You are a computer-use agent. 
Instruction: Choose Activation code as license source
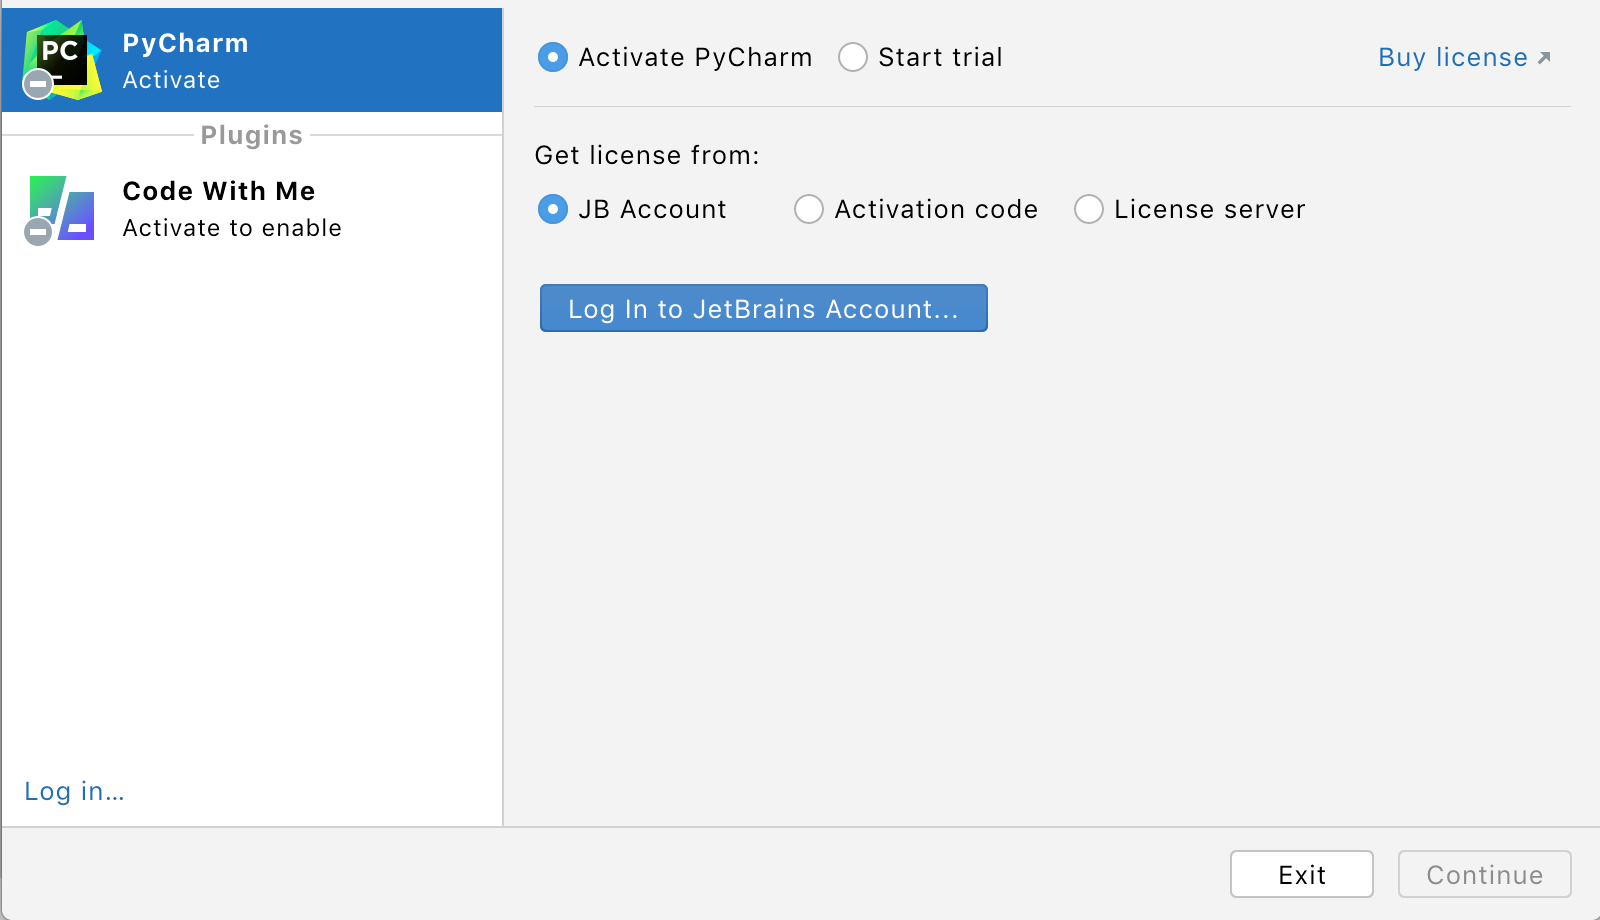pos(809,209)
